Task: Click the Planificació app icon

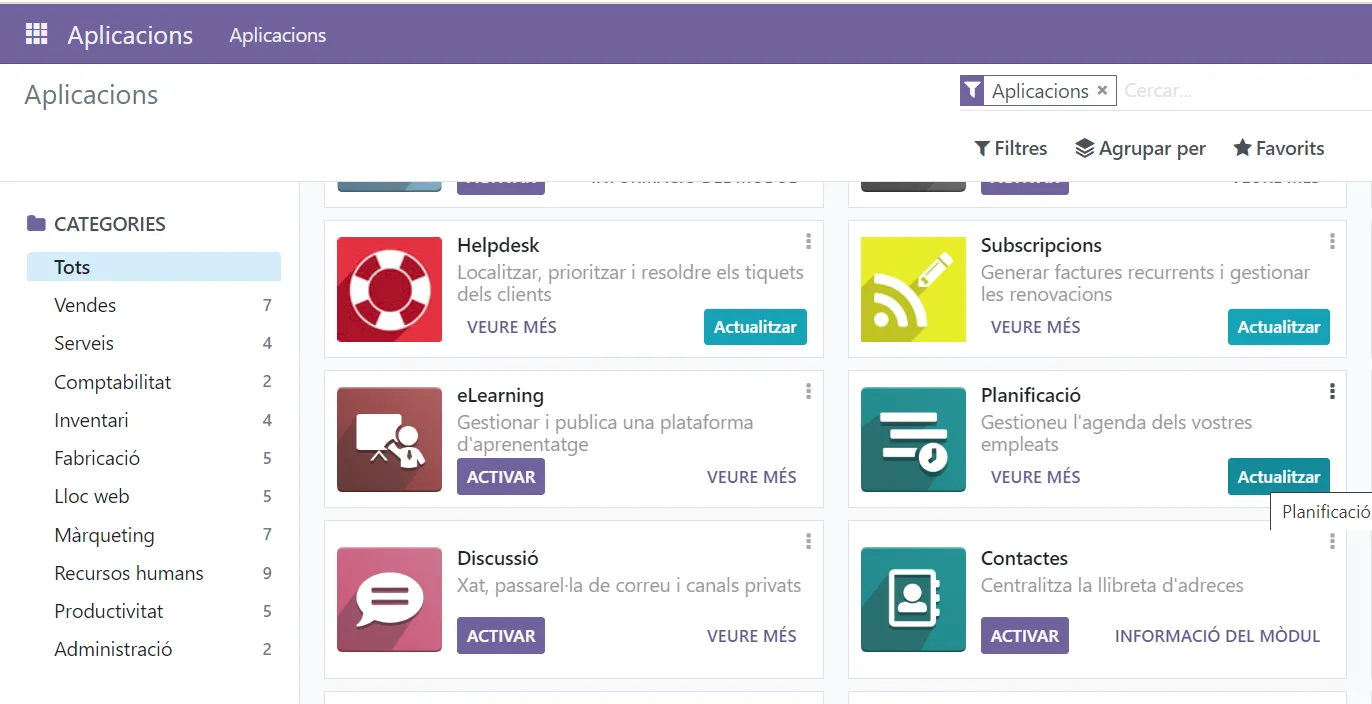Action: point(913,440)
